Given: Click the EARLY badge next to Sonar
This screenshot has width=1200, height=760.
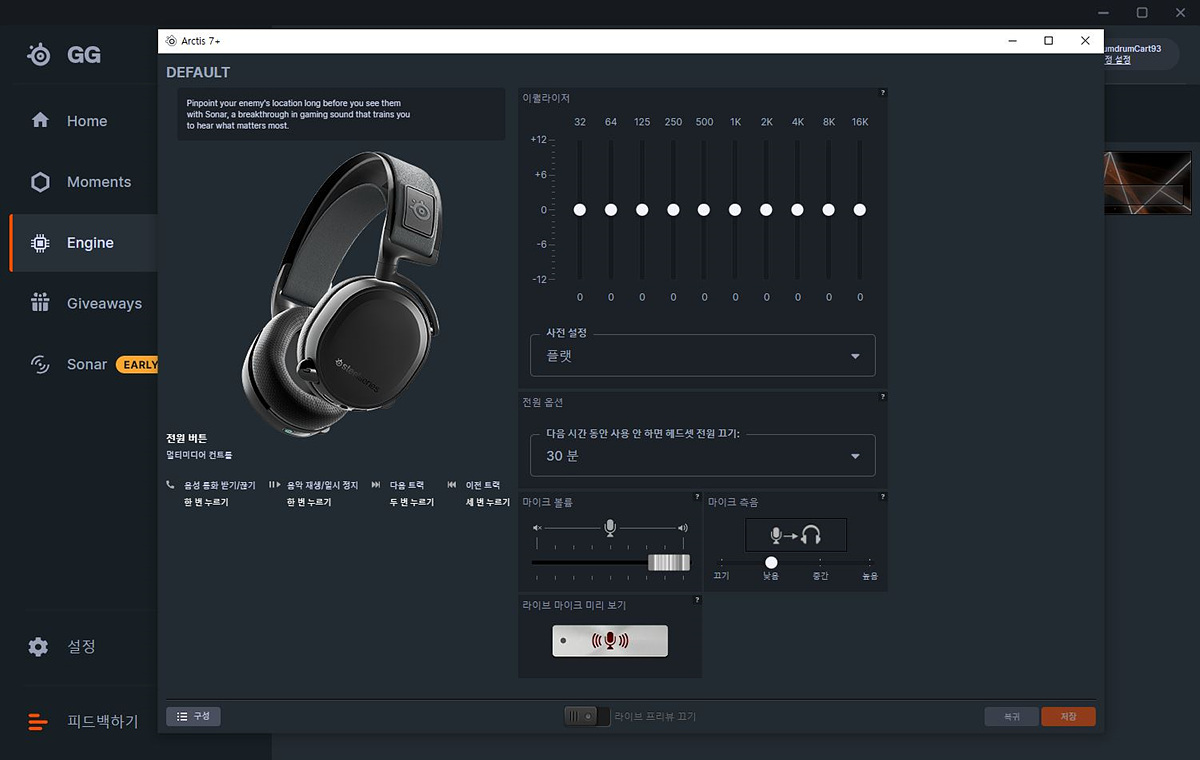Looking at the screenshot, I should [x=137, y=365].
